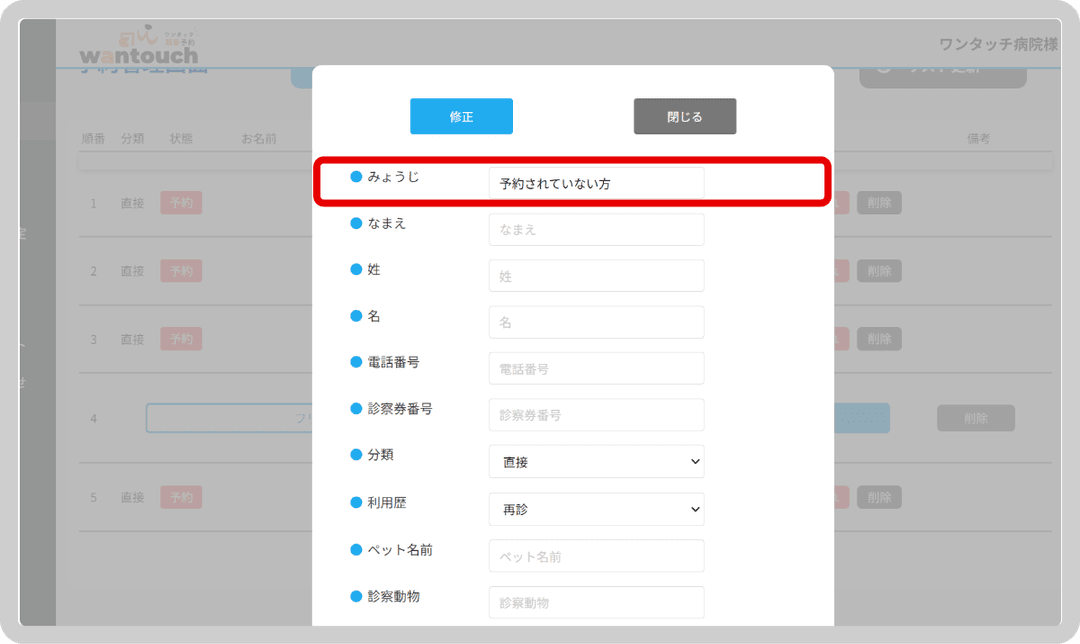This screenshot has width=1080, height=644.
Task: Click 削除 button in row 4
Action: 975,418
